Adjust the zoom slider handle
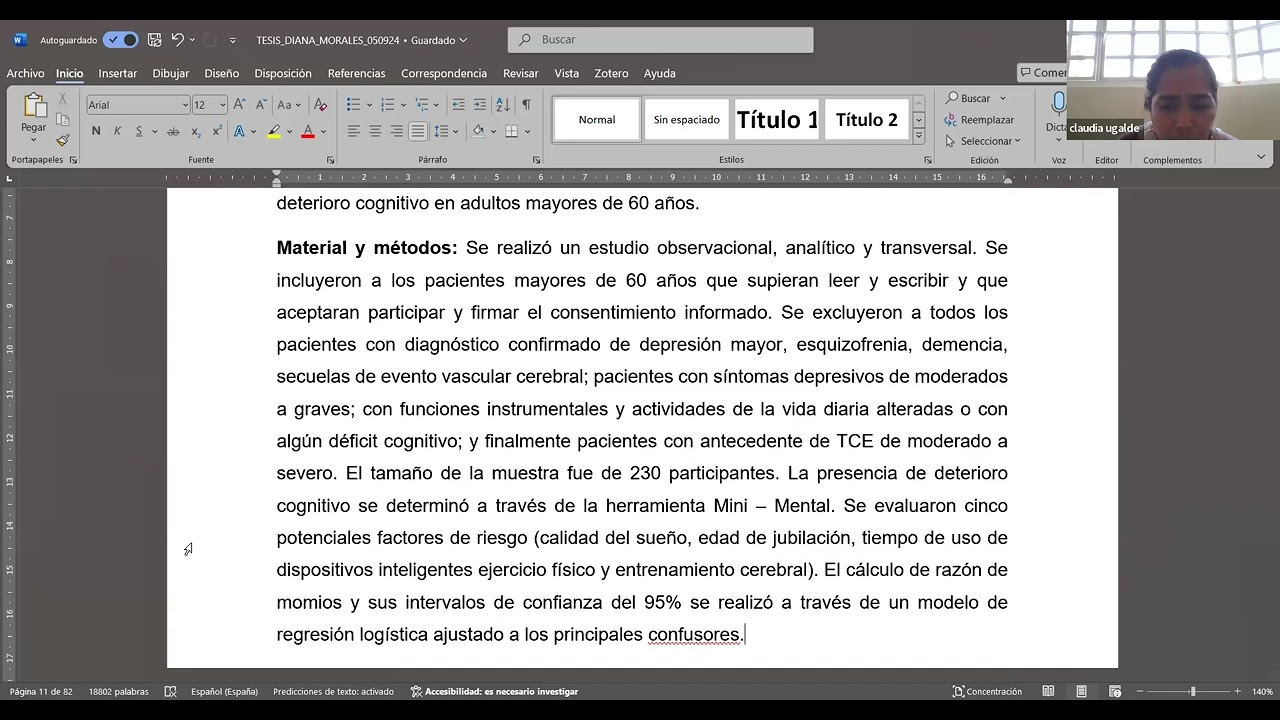Image resolution: width=1280 pixels, height=720 pixels. pyautogui.click(x=1192, y=691)
